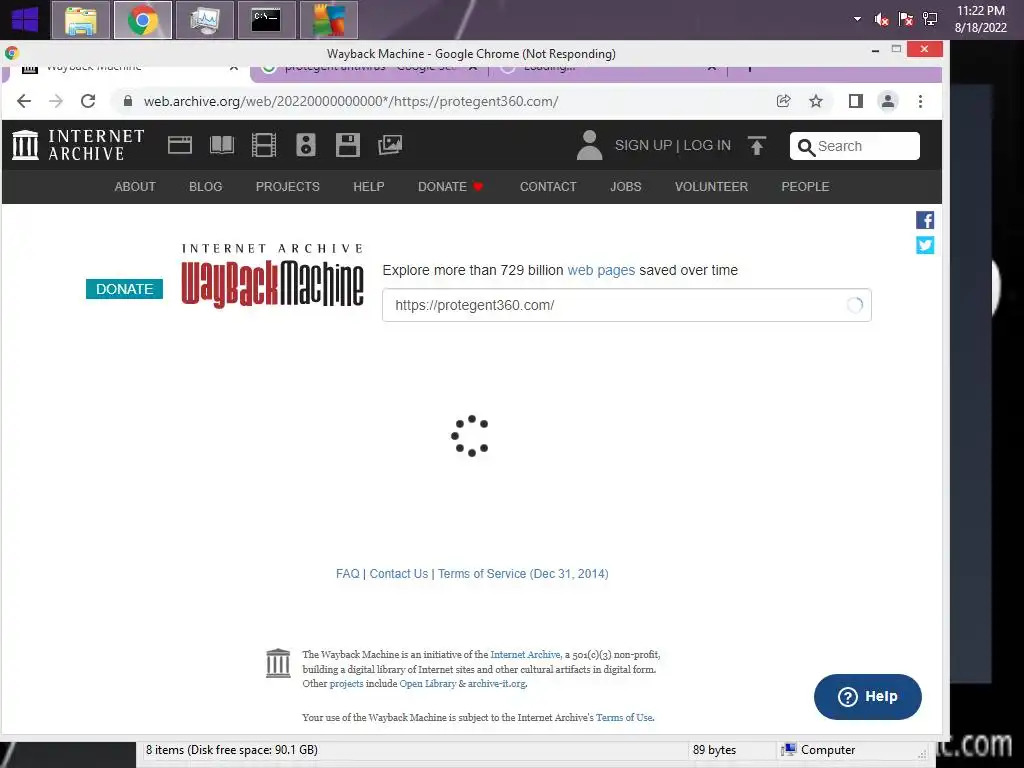The width and height of the screenshot is (1024, 768).
Task: Click the LOG IN link
Action: [x=707, y=145]
